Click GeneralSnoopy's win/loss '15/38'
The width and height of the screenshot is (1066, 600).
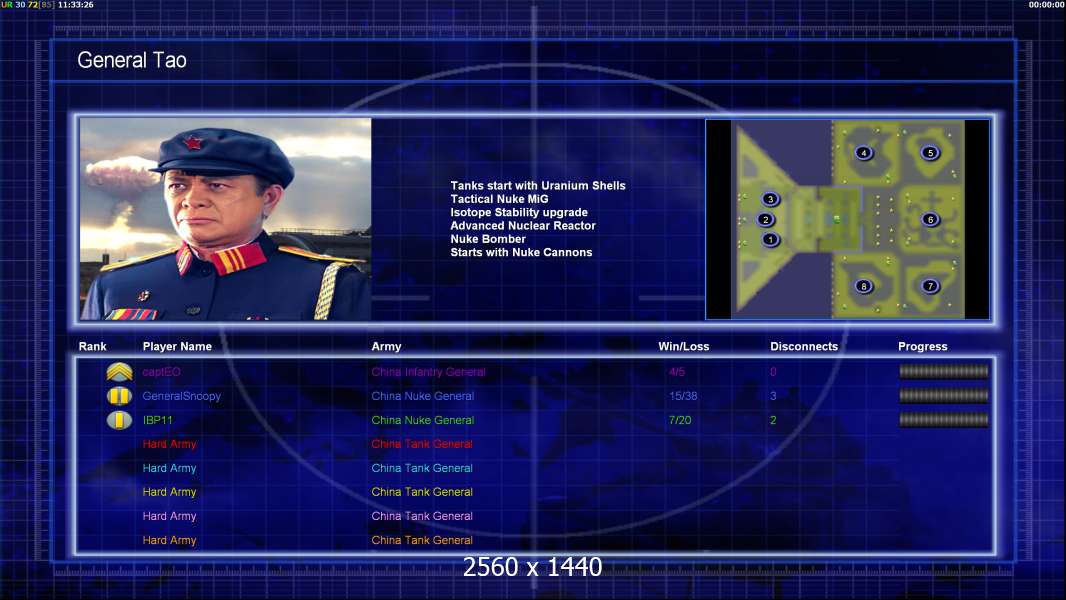(x=683, y=396)
